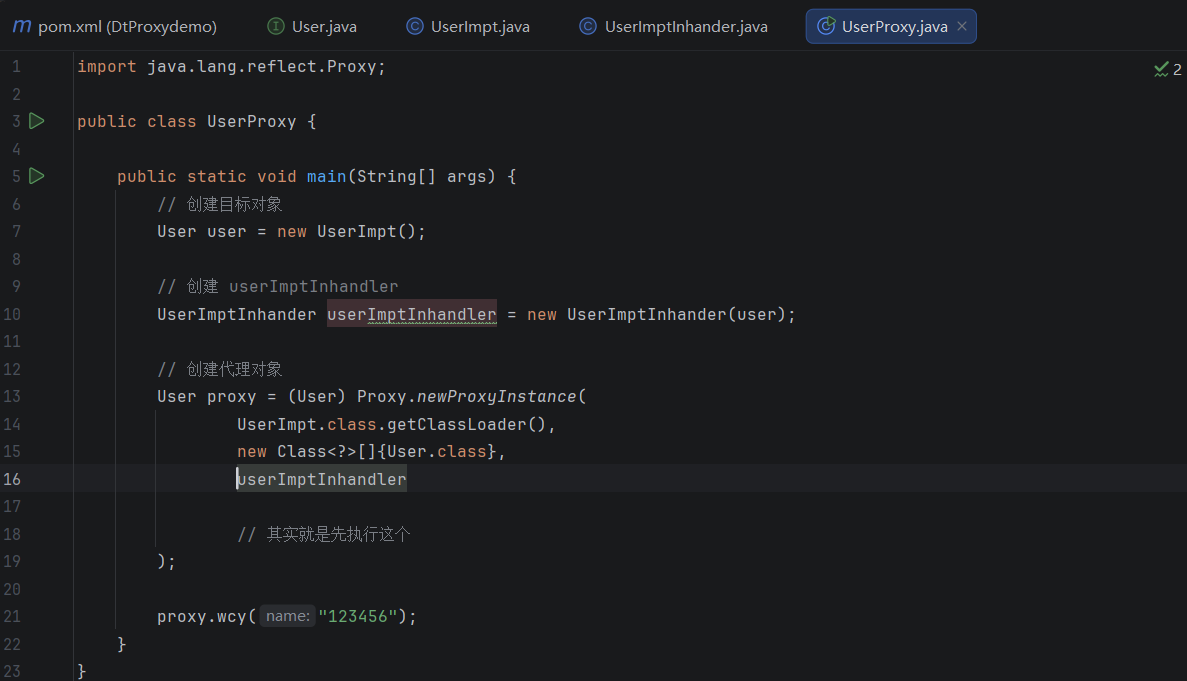Switch to the pom.xml (DtProxydemo) tab
Viewport: 1187px width, 681px height.
115,26
